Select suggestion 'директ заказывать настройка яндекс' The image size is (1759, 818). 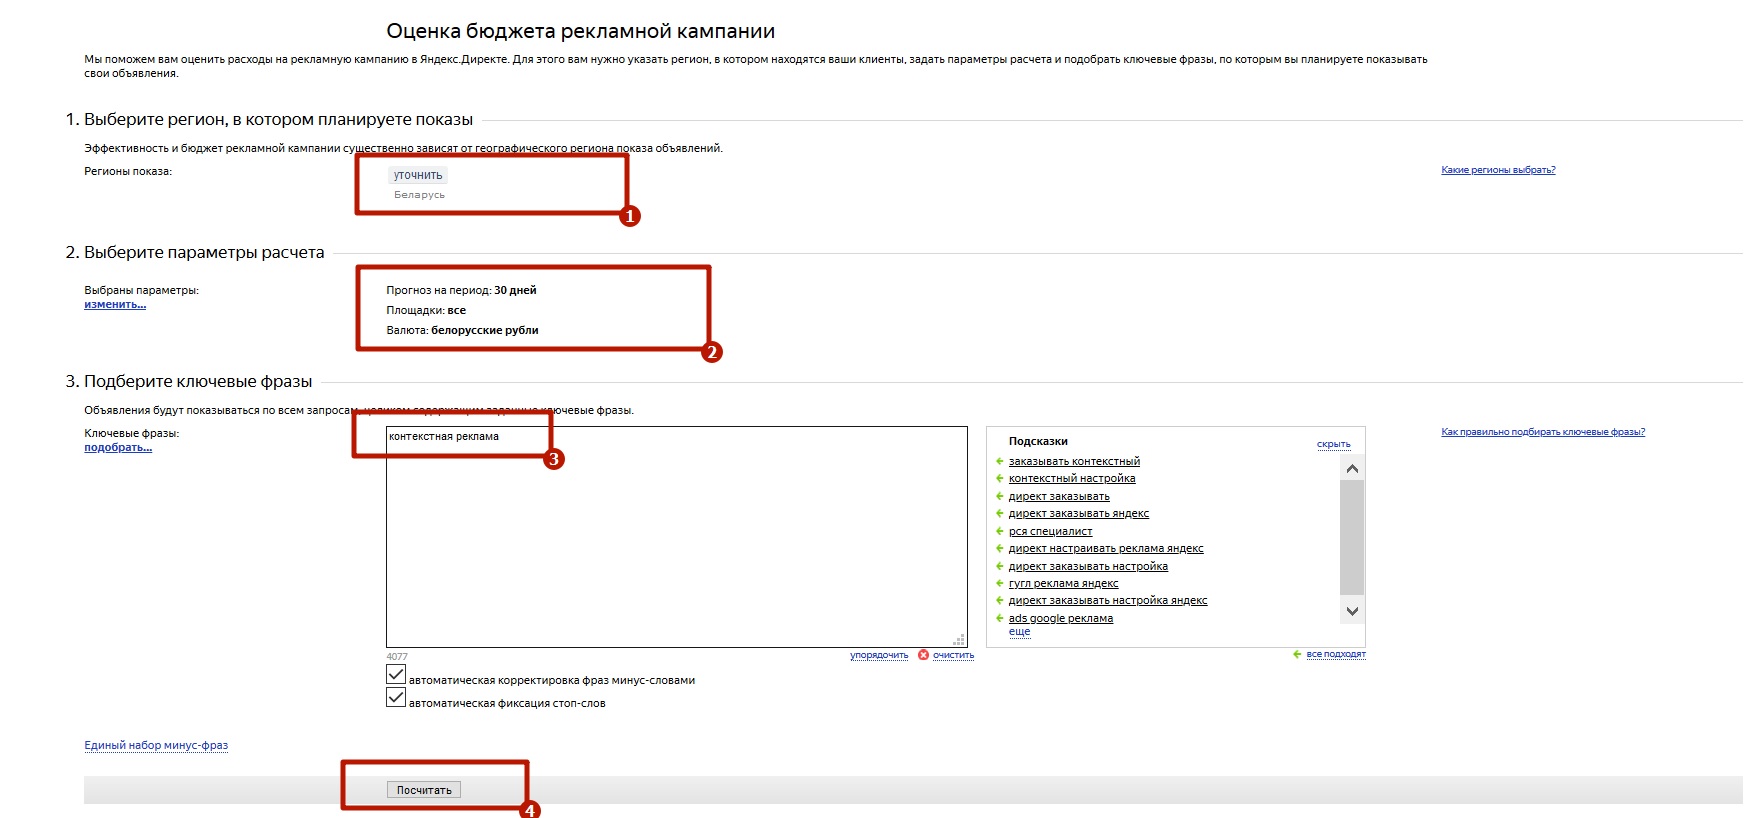click(x=1108, y=600)
